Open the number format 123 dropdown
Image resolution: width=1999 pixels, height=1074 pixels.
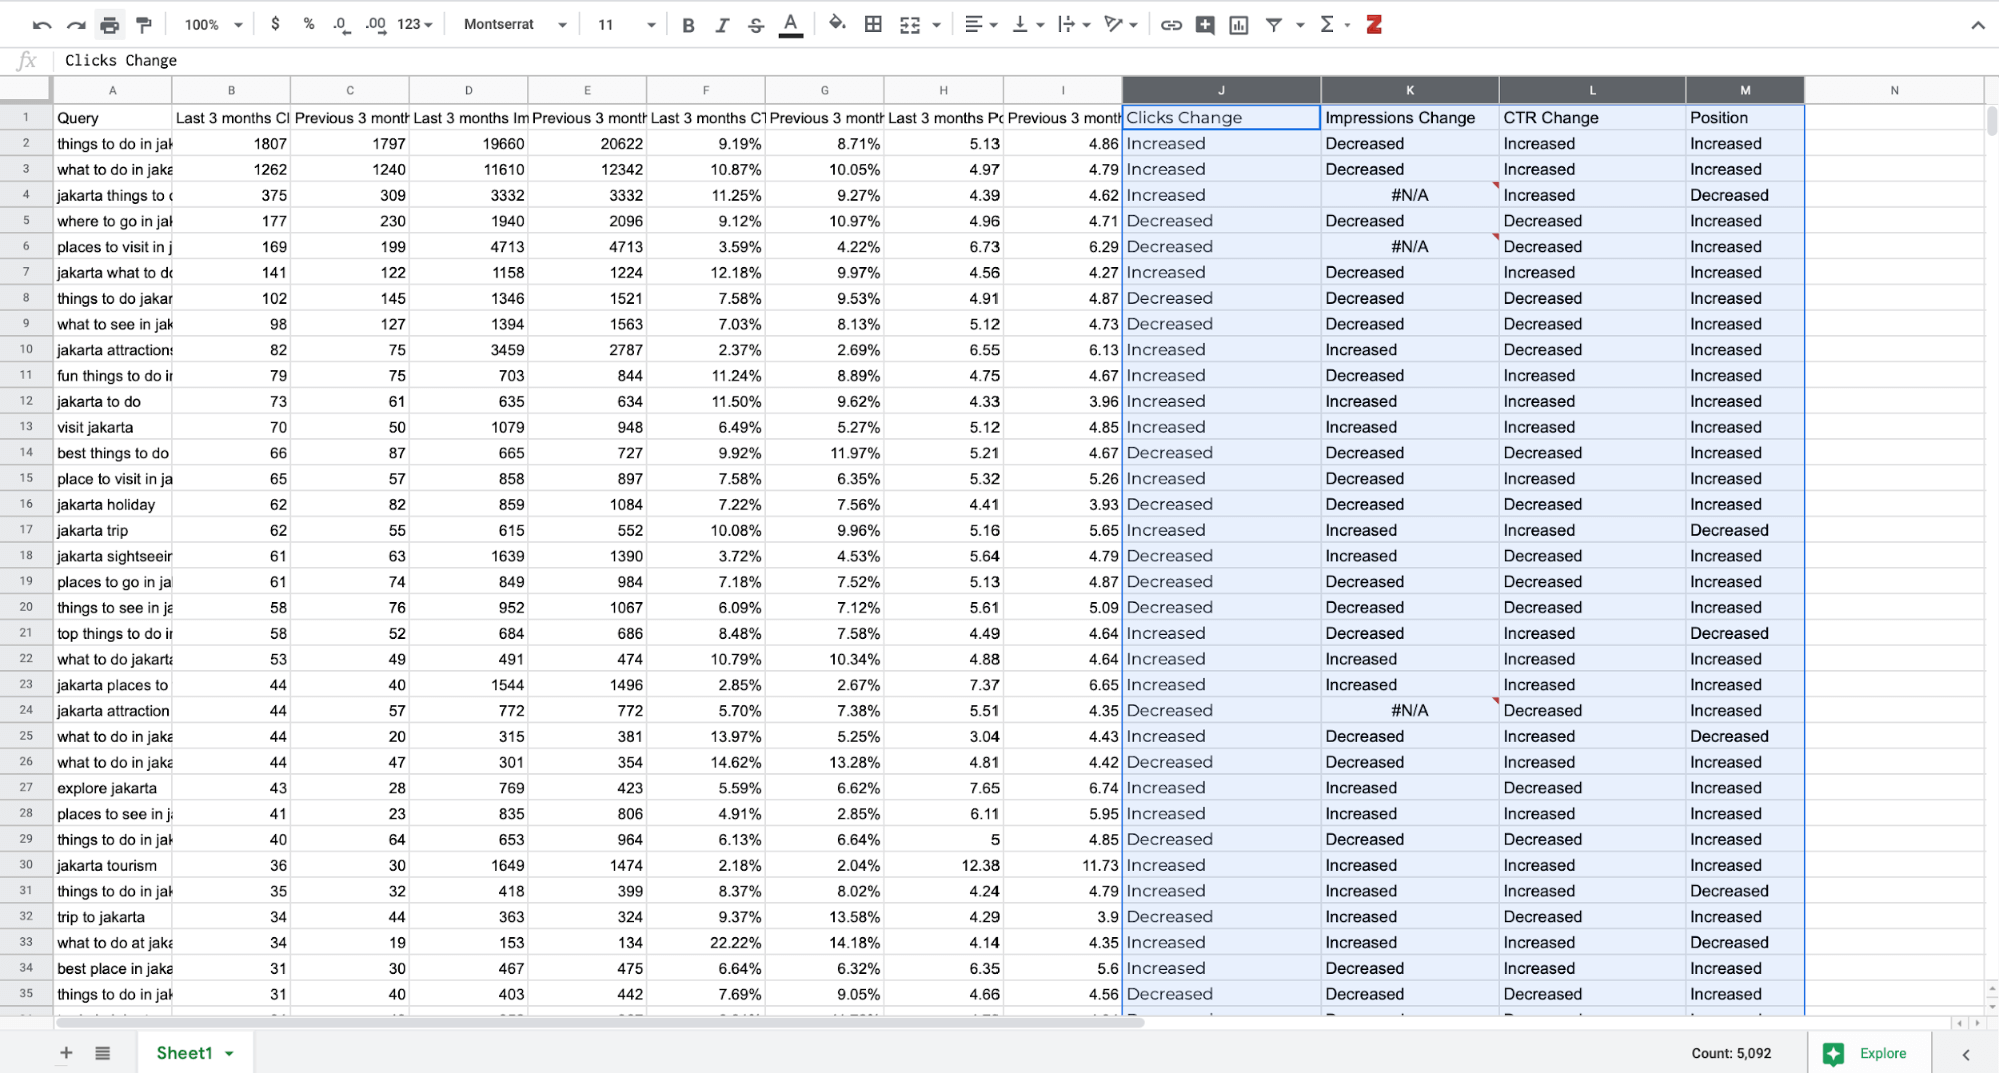click(413, 24)
